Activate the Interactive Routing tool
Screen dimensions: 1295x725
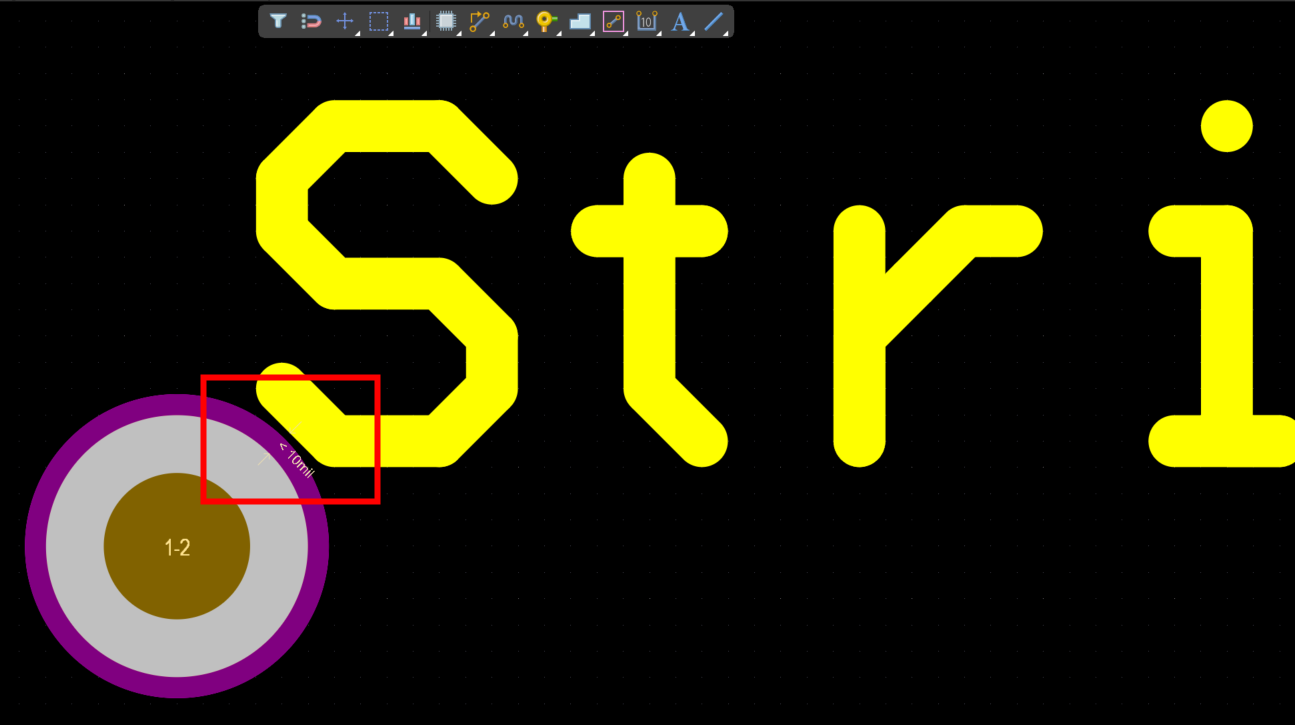pos(480,21)
